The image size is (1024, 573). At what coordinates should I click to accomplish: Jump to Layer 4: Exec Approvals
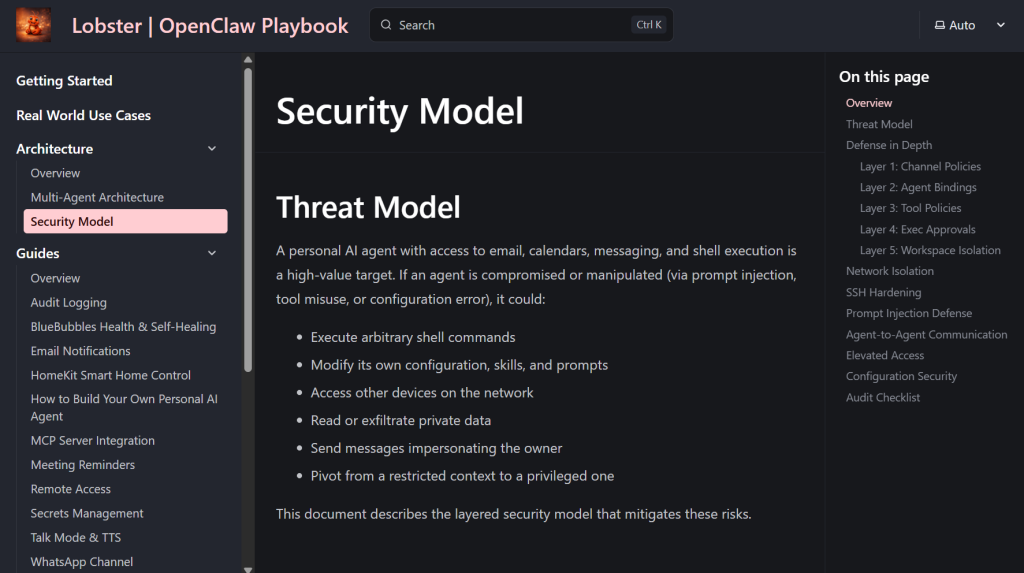(918, 229)
